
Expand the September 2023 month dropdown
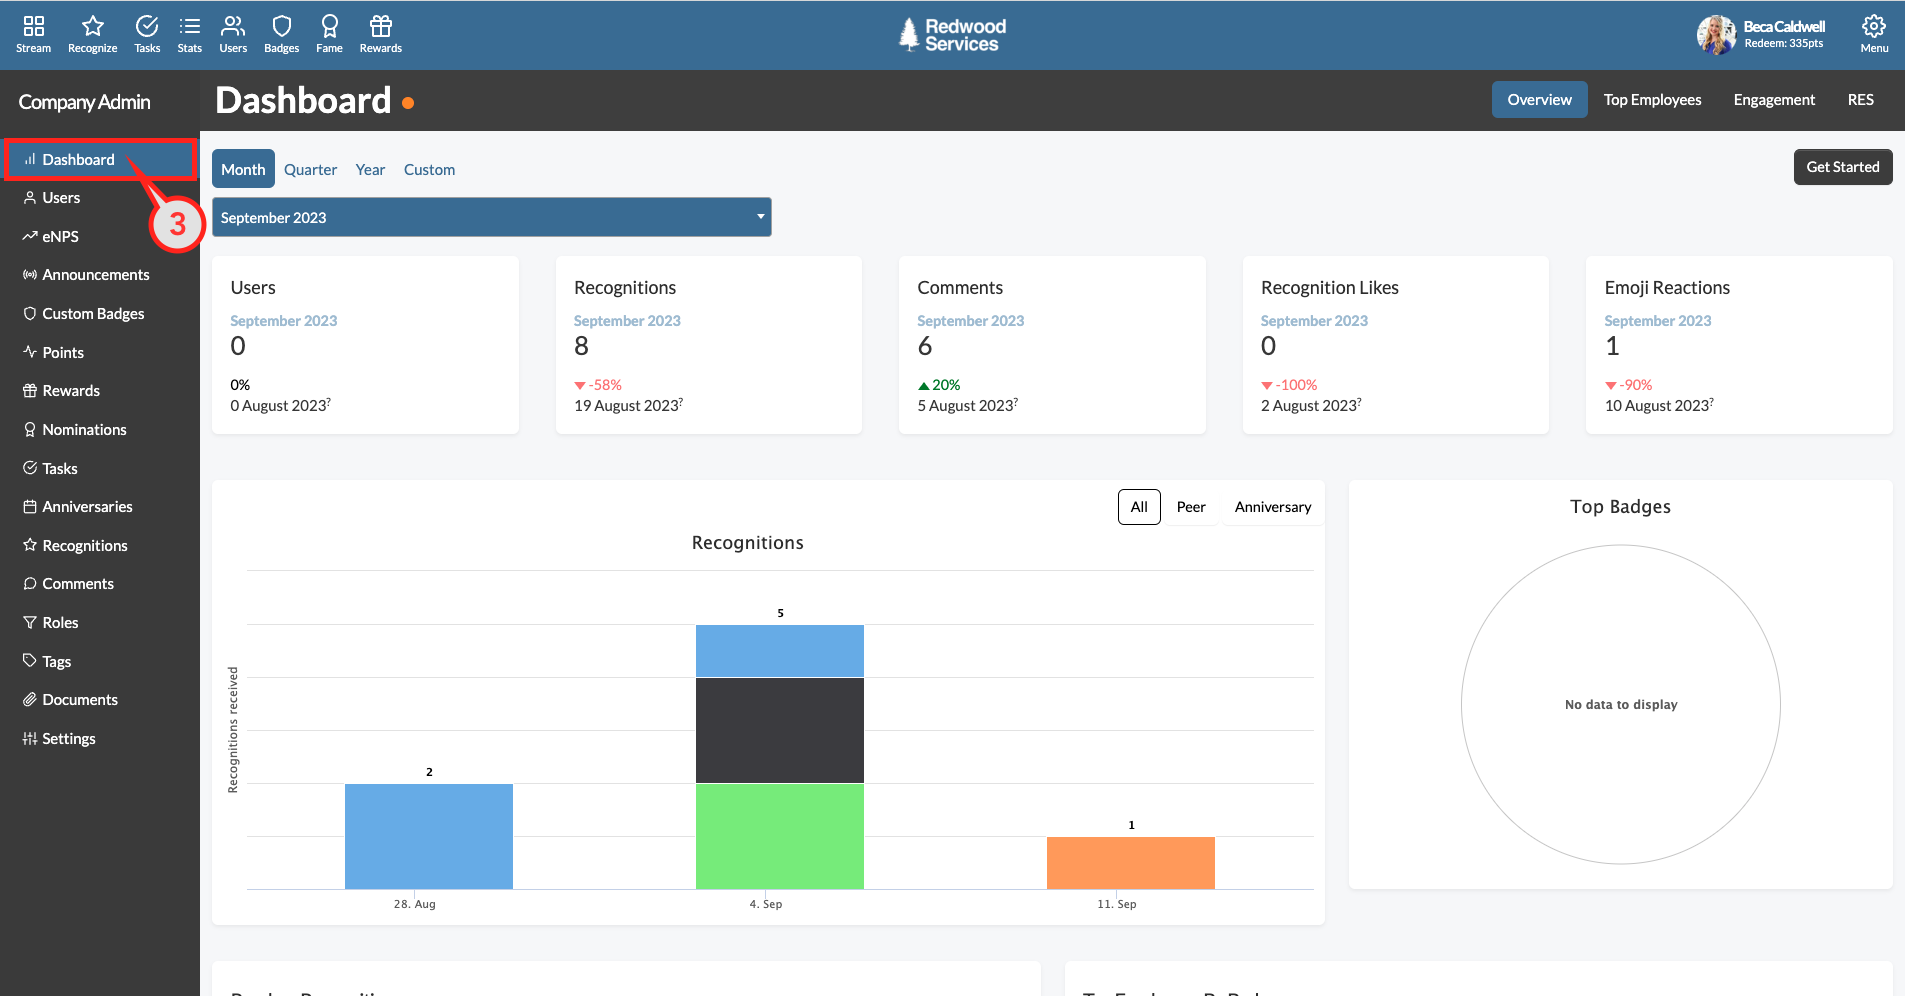[x=491, y=217]
